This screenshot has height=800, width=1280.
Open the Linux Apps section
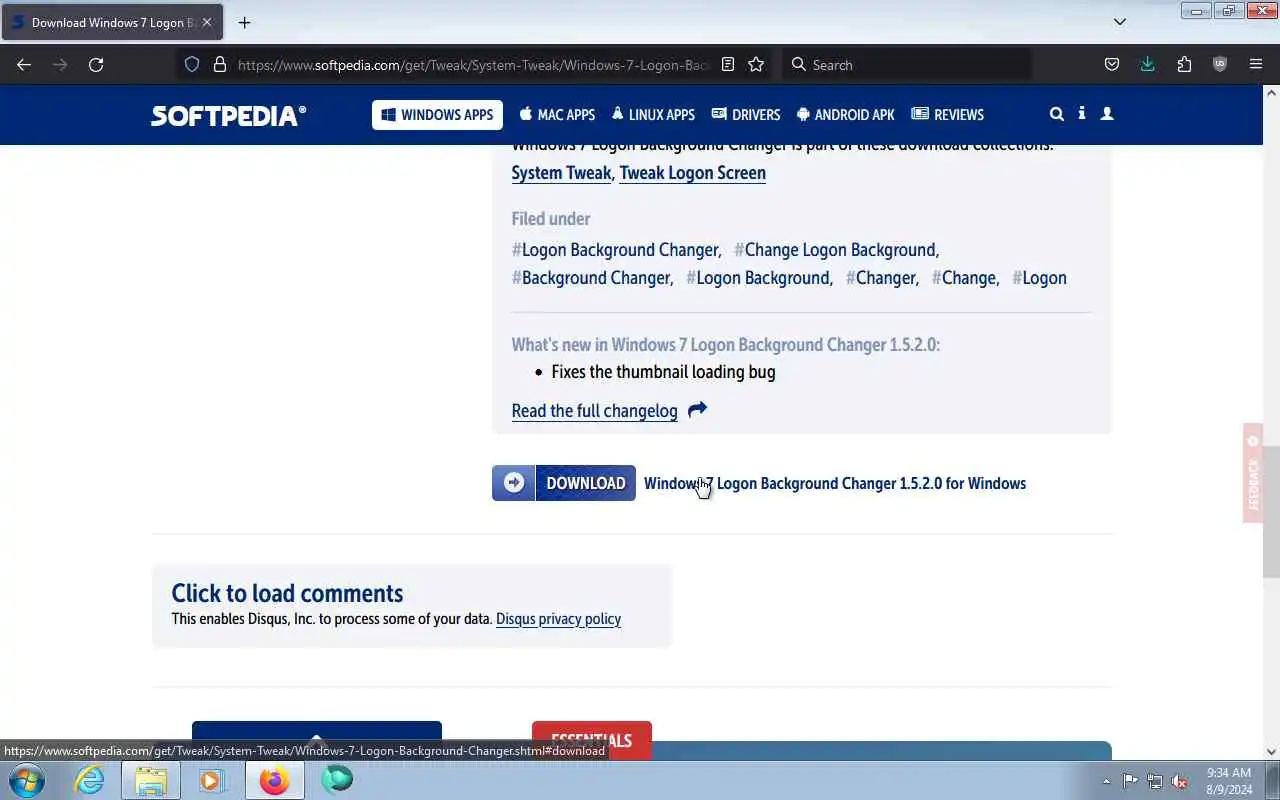(653, 115)
